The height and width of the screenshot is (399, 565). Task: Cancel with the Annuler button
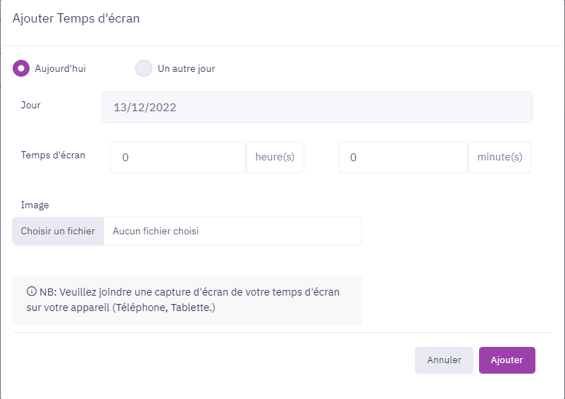pos(444,360)
